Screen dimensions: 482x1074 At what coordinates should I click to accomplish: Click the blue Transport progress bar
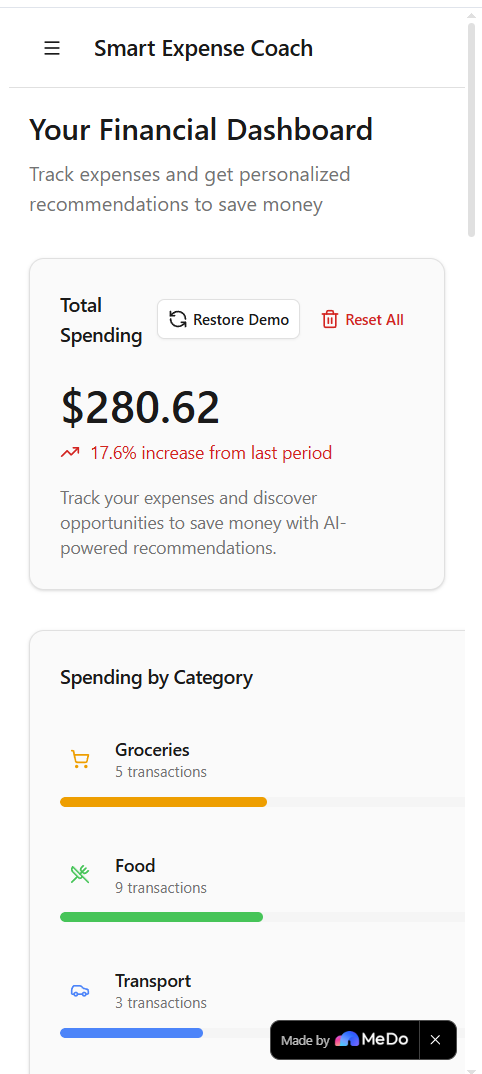131,1033
